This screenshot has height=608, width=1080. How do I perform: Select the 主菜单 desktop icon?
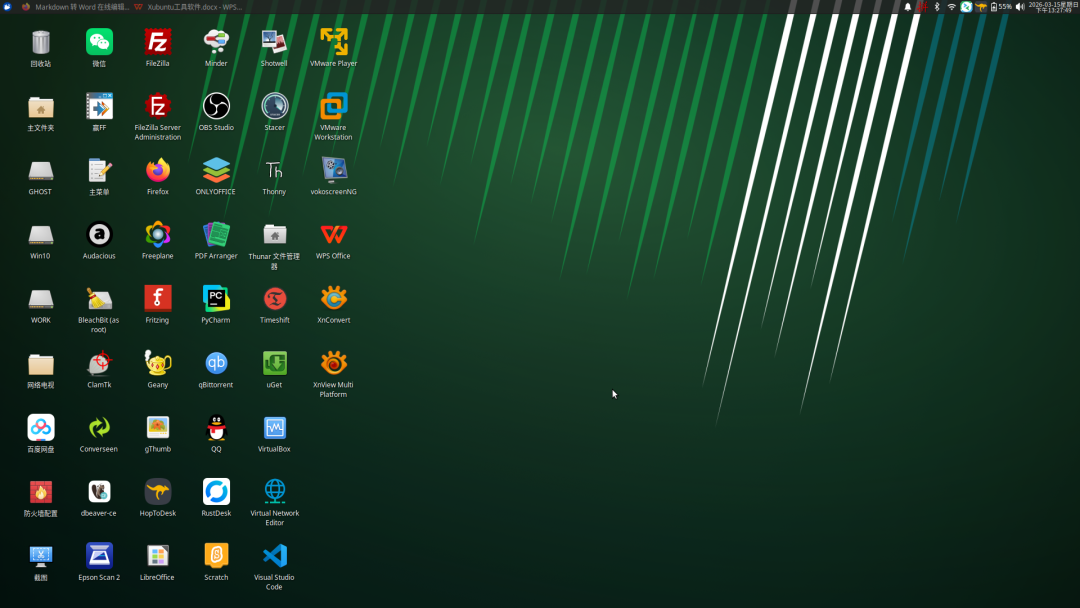pyautogui.click(x=99, y=177)
